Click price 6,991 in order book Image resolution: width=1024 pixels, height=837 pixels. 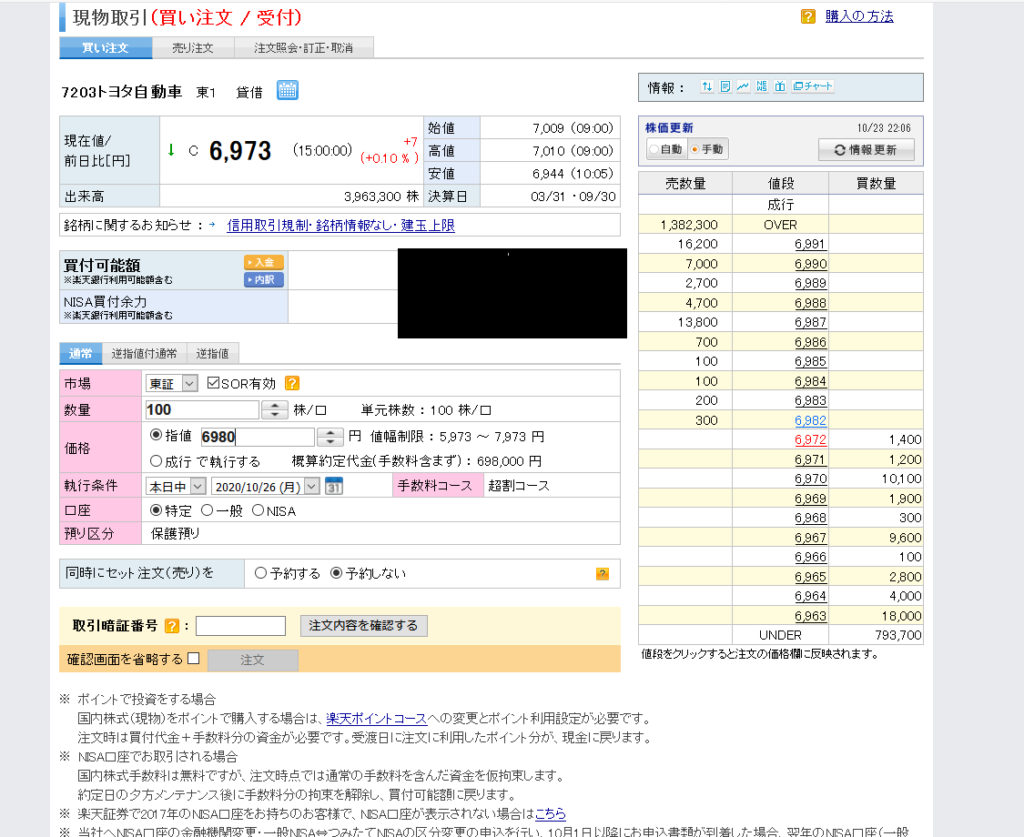810,244
